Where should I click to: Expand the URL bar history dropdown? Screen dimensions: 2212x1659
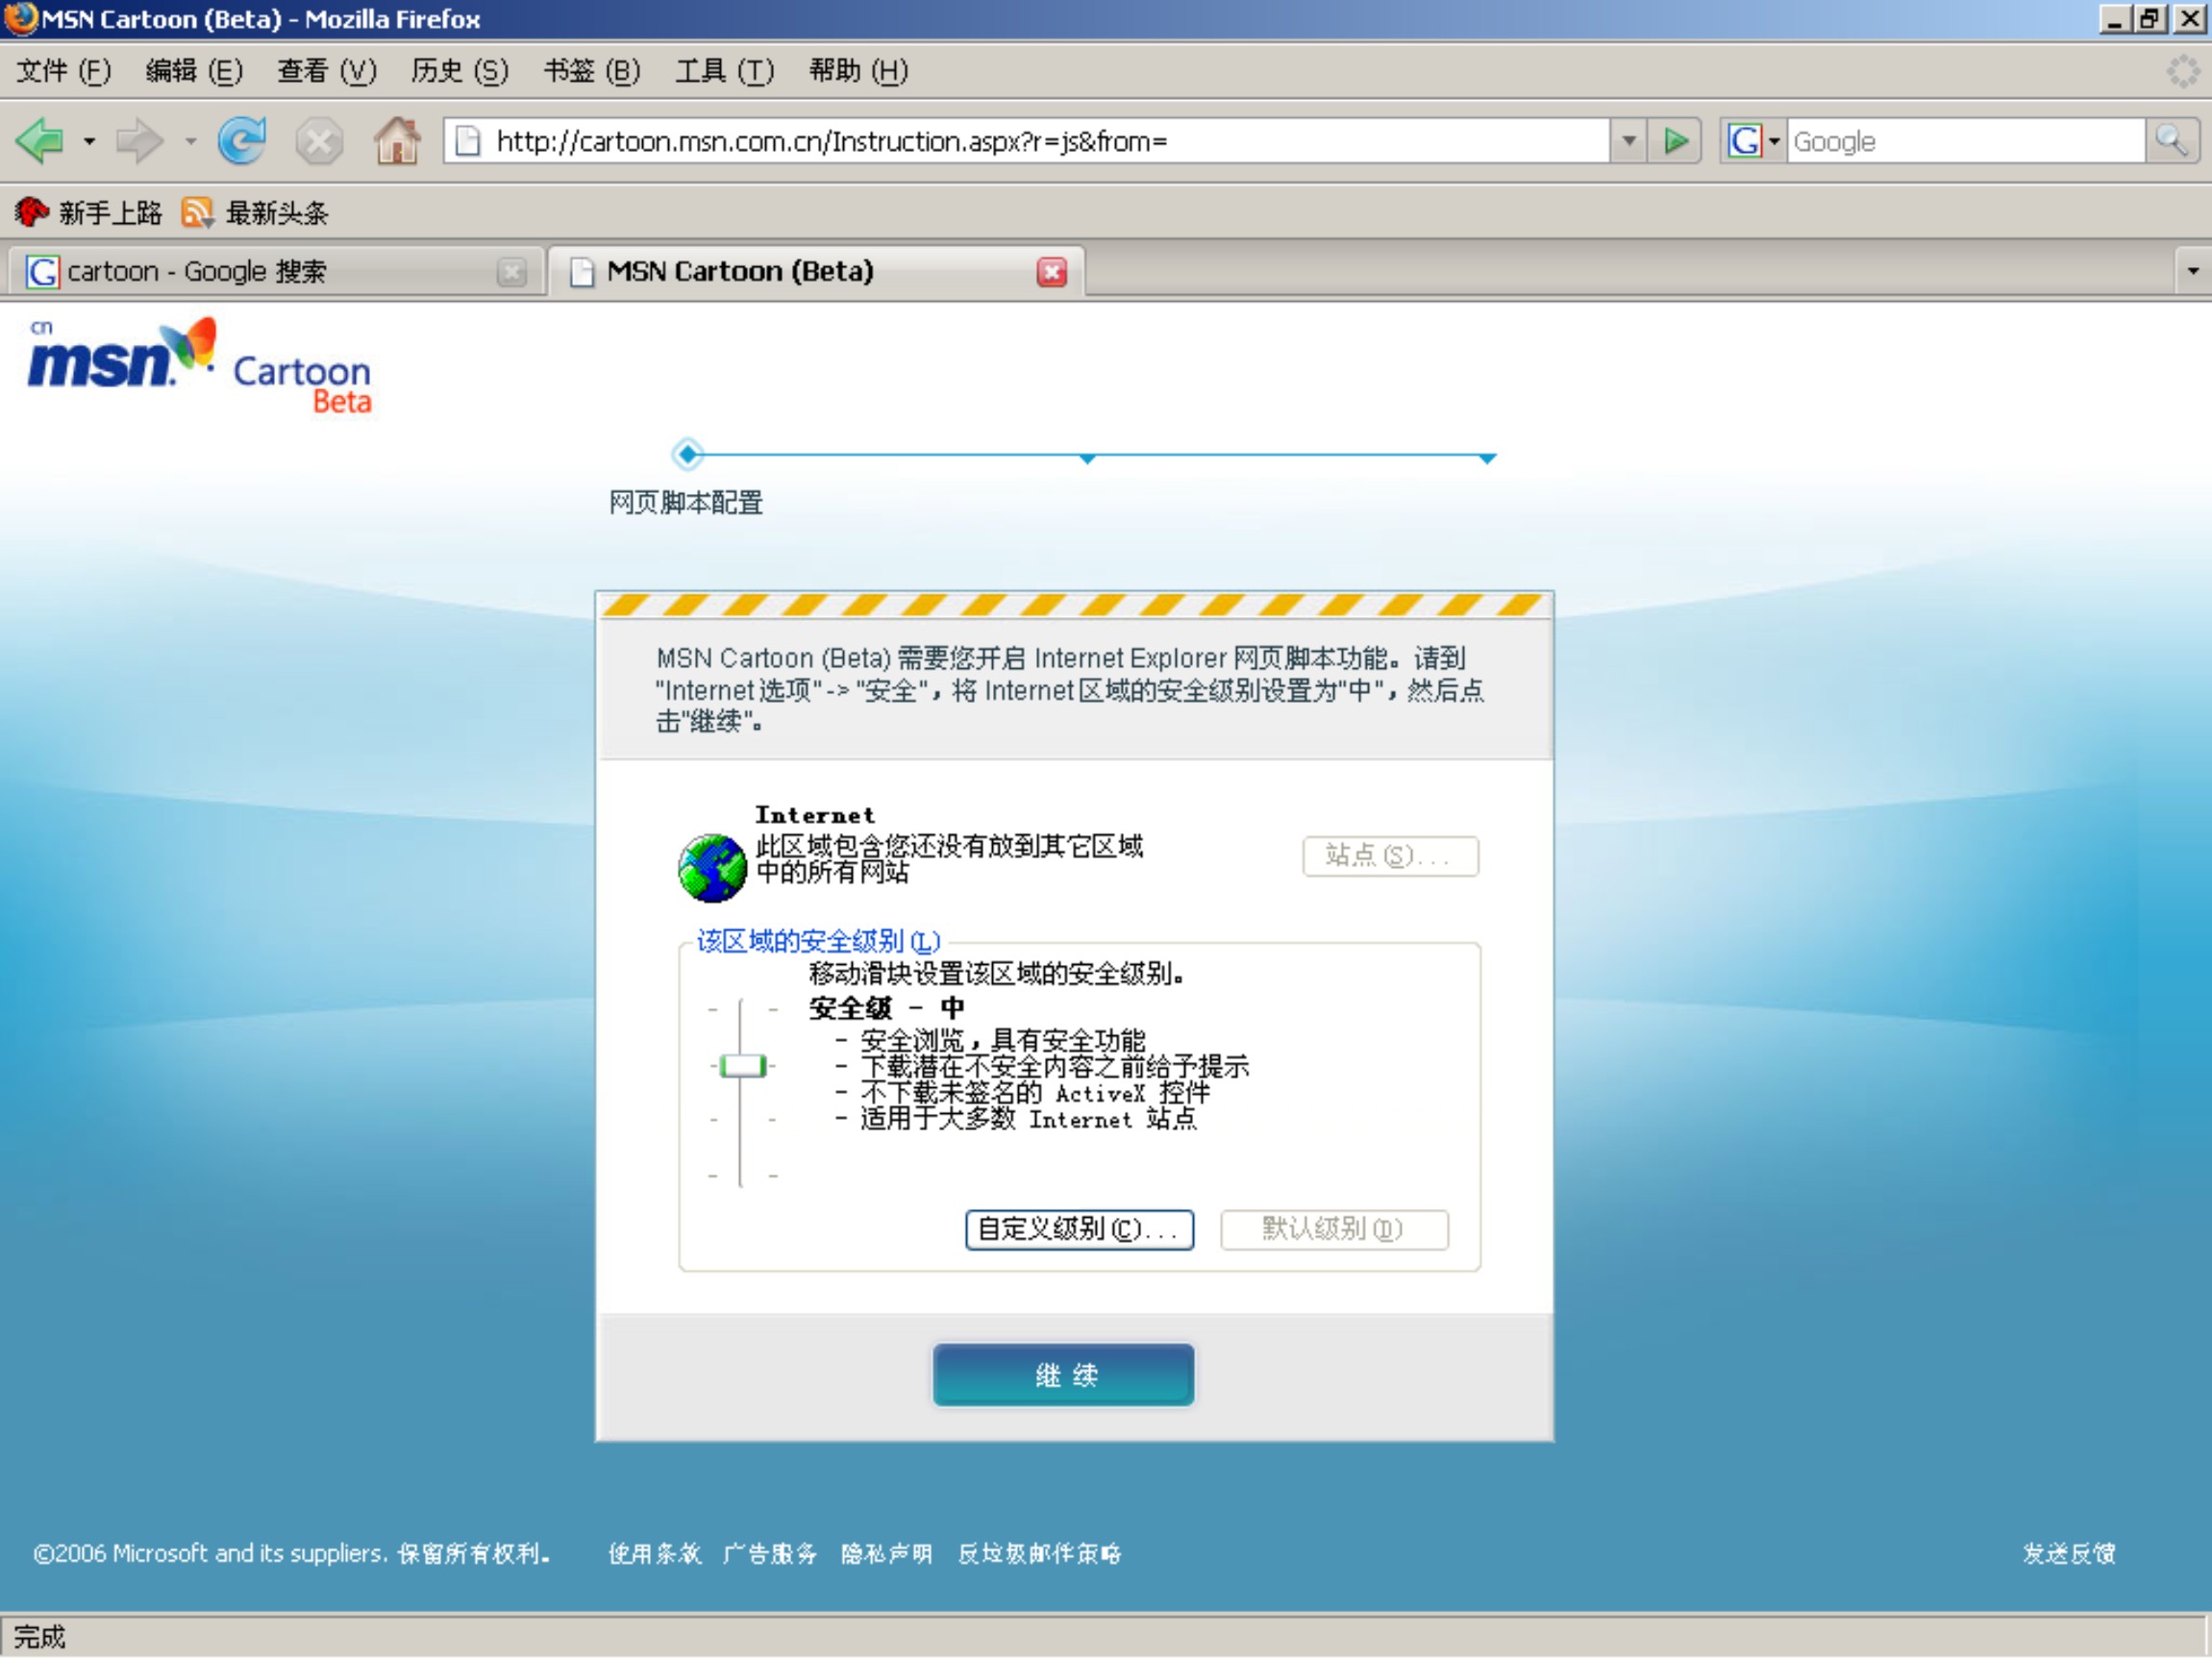[x=1628, y=141]
